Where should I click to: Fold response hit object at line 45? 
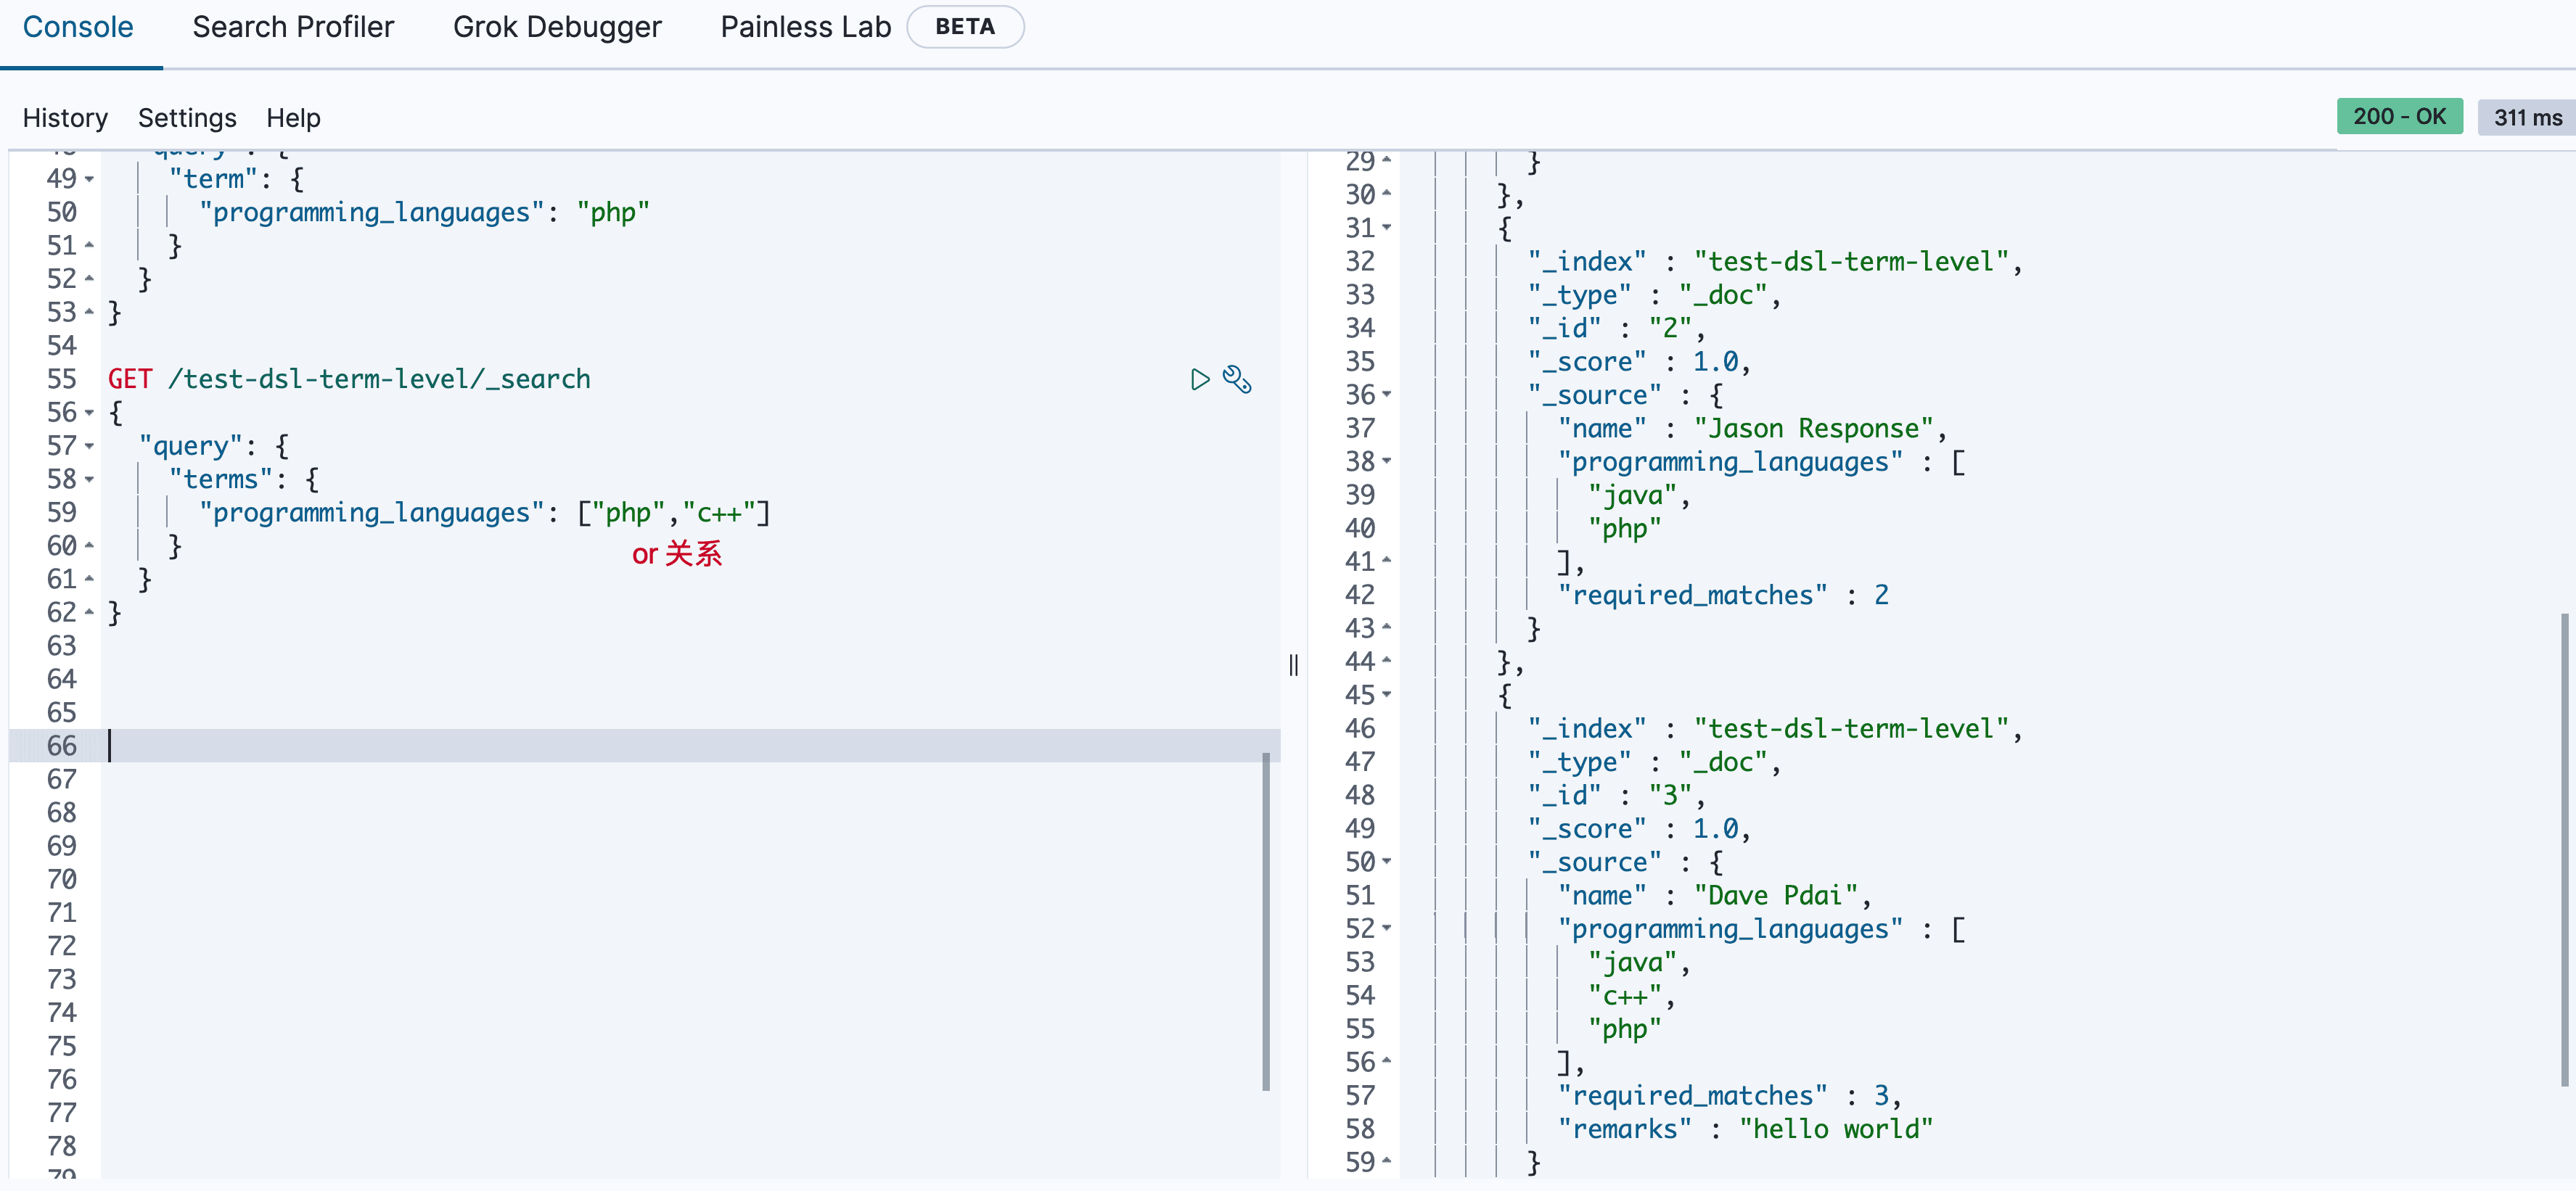click(1387, 695)
